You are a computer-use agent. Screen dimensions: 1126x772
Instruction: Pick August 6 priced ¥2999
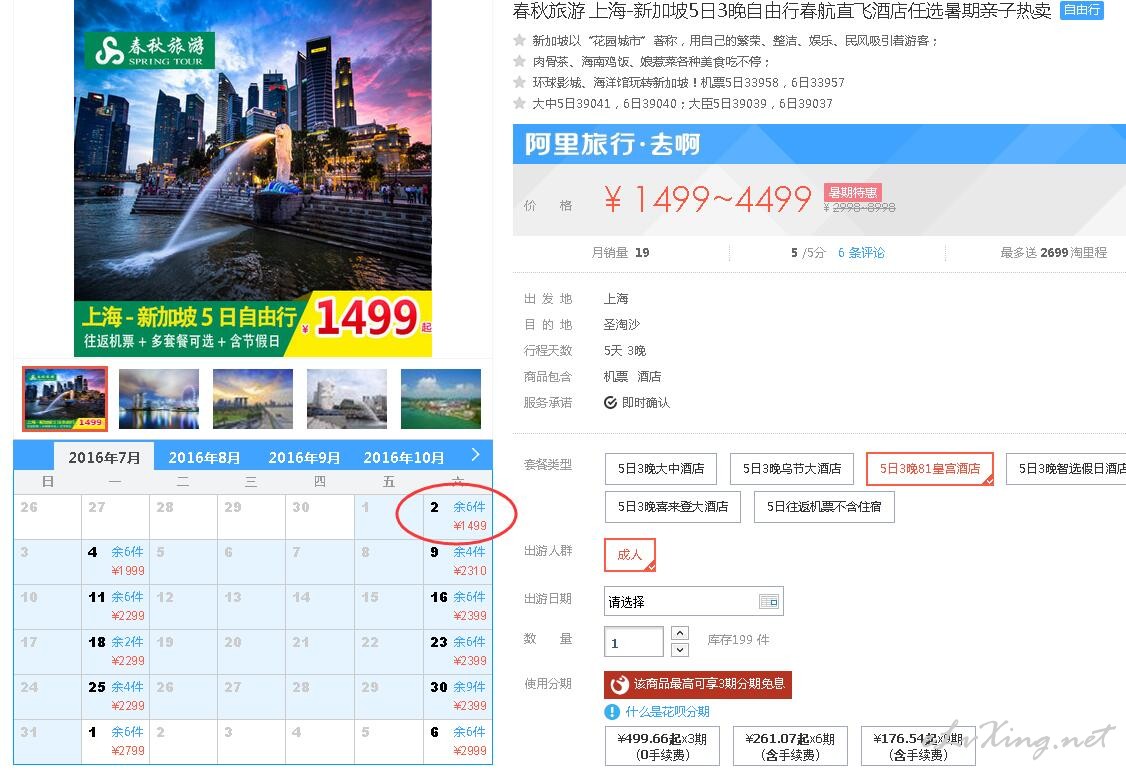[x=457, y=741]
